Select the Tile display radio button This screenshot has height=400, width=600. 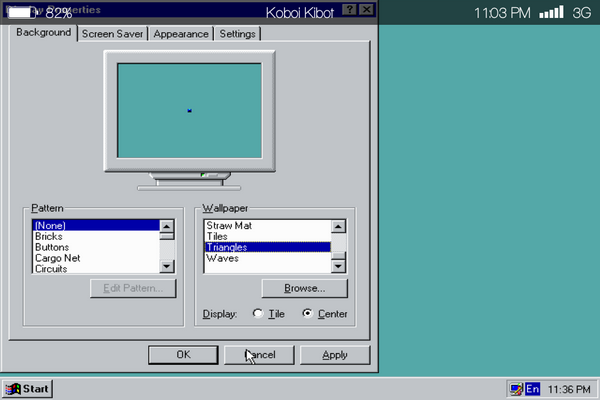[258, 313]
